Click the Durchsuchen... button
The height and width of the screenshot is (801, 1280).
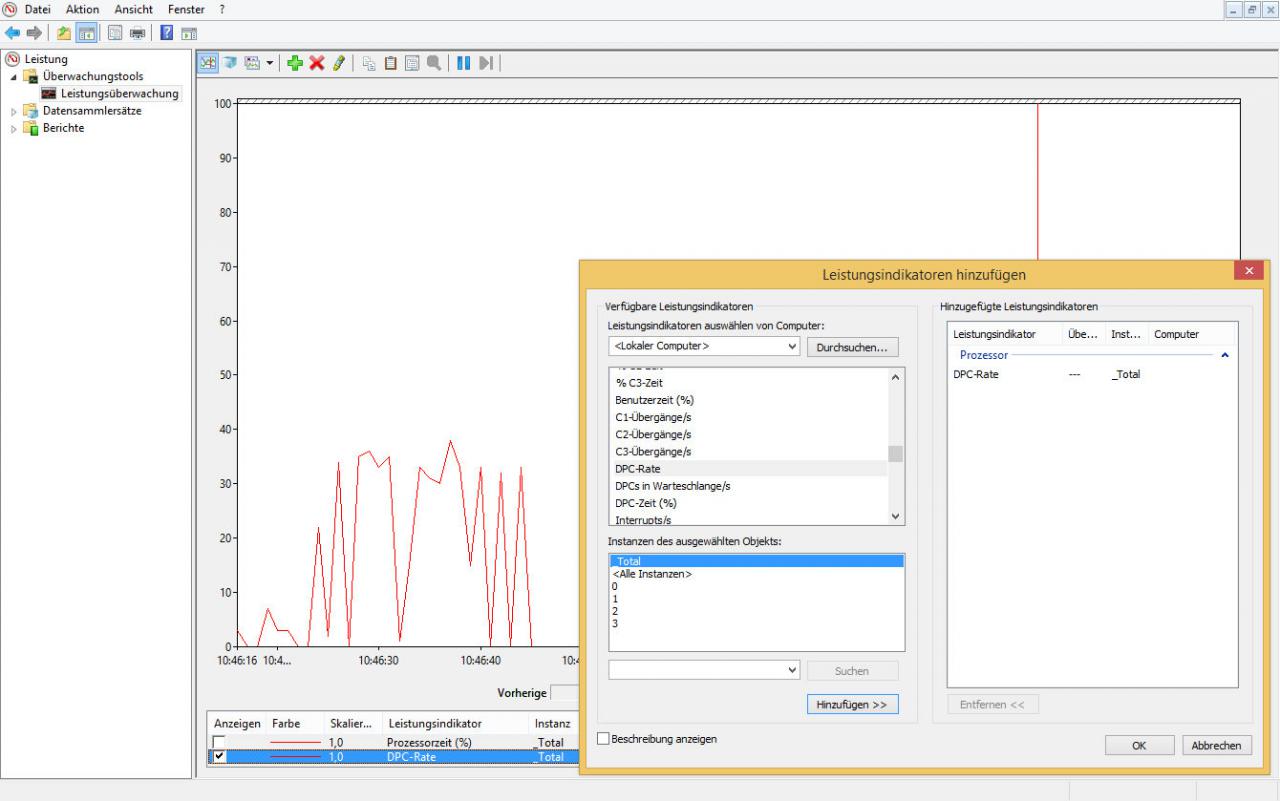(x=853, y=347)
